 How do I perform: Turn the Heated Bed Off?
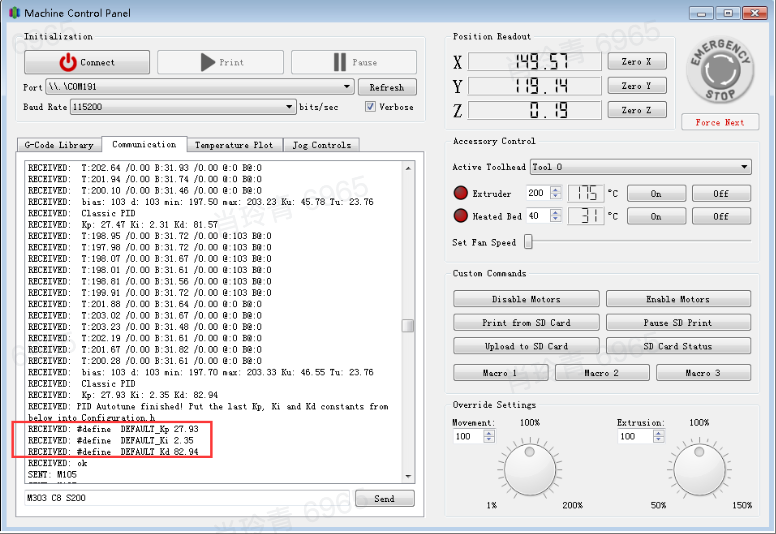click(720, 216)
